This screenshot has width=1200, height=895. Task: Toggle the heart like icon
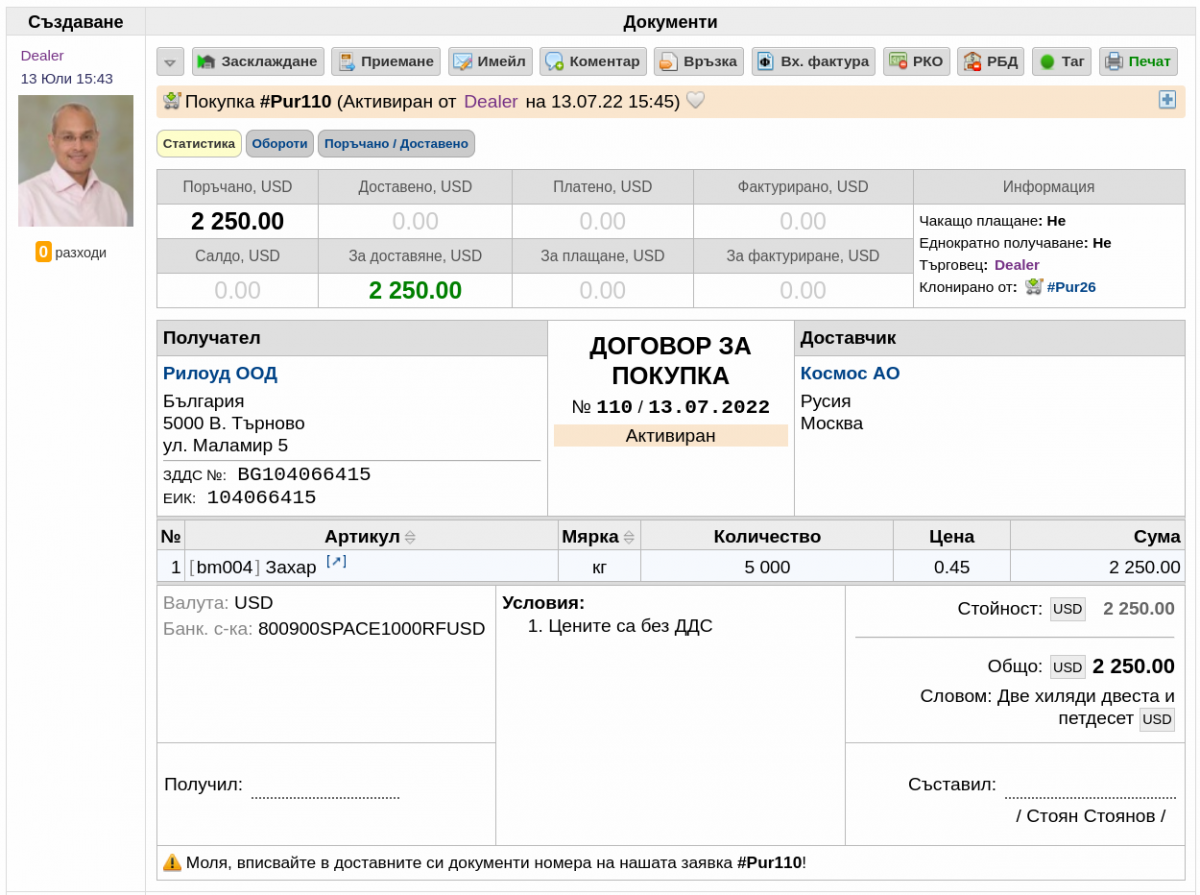695,100
